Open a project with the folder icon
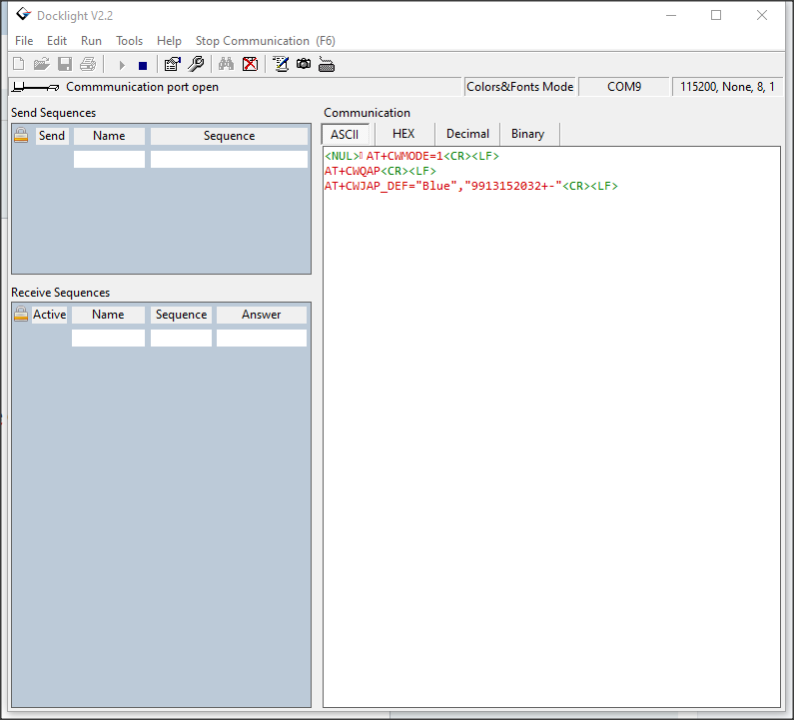This screenshot has height=720, width=794. 41,64
